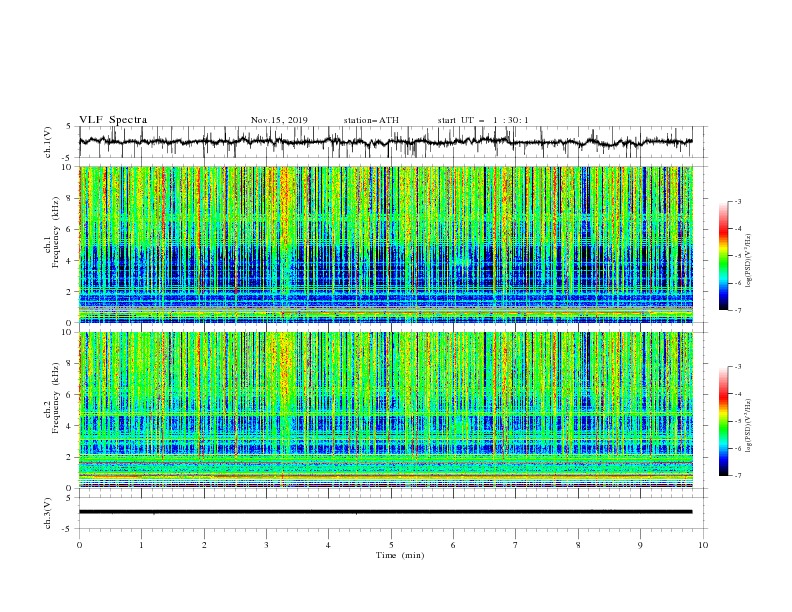792x612 pixels.
Task: Click the ch.3 flat voltage trace
Action: tap(385, 512)
